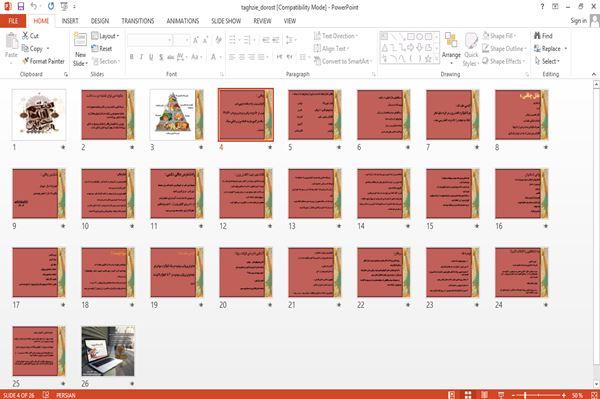Click Reset slide button

[x=101, y=49]
